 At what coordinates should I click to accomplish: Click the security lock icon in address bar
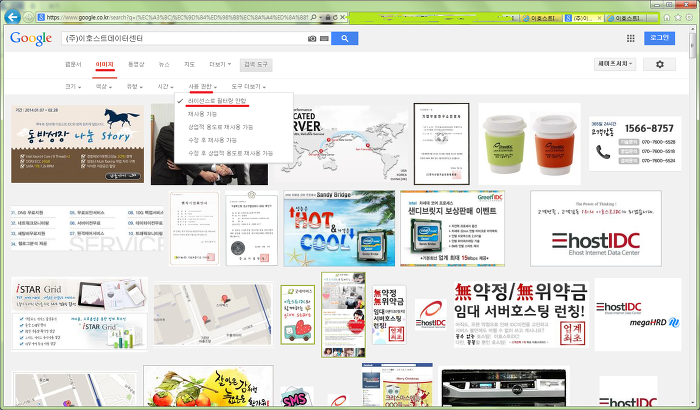click(x=328, y=17)
